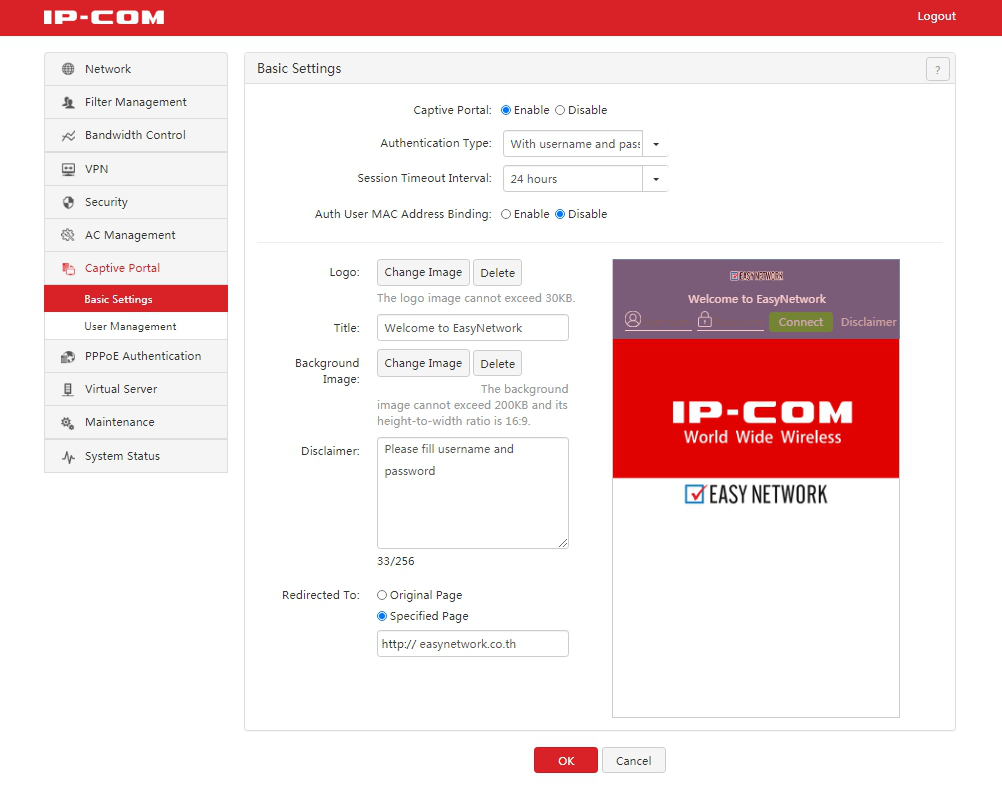The width and height of the screenshot is (1002, 799).
Task: Click the Title input field
Action: point(473,328)
